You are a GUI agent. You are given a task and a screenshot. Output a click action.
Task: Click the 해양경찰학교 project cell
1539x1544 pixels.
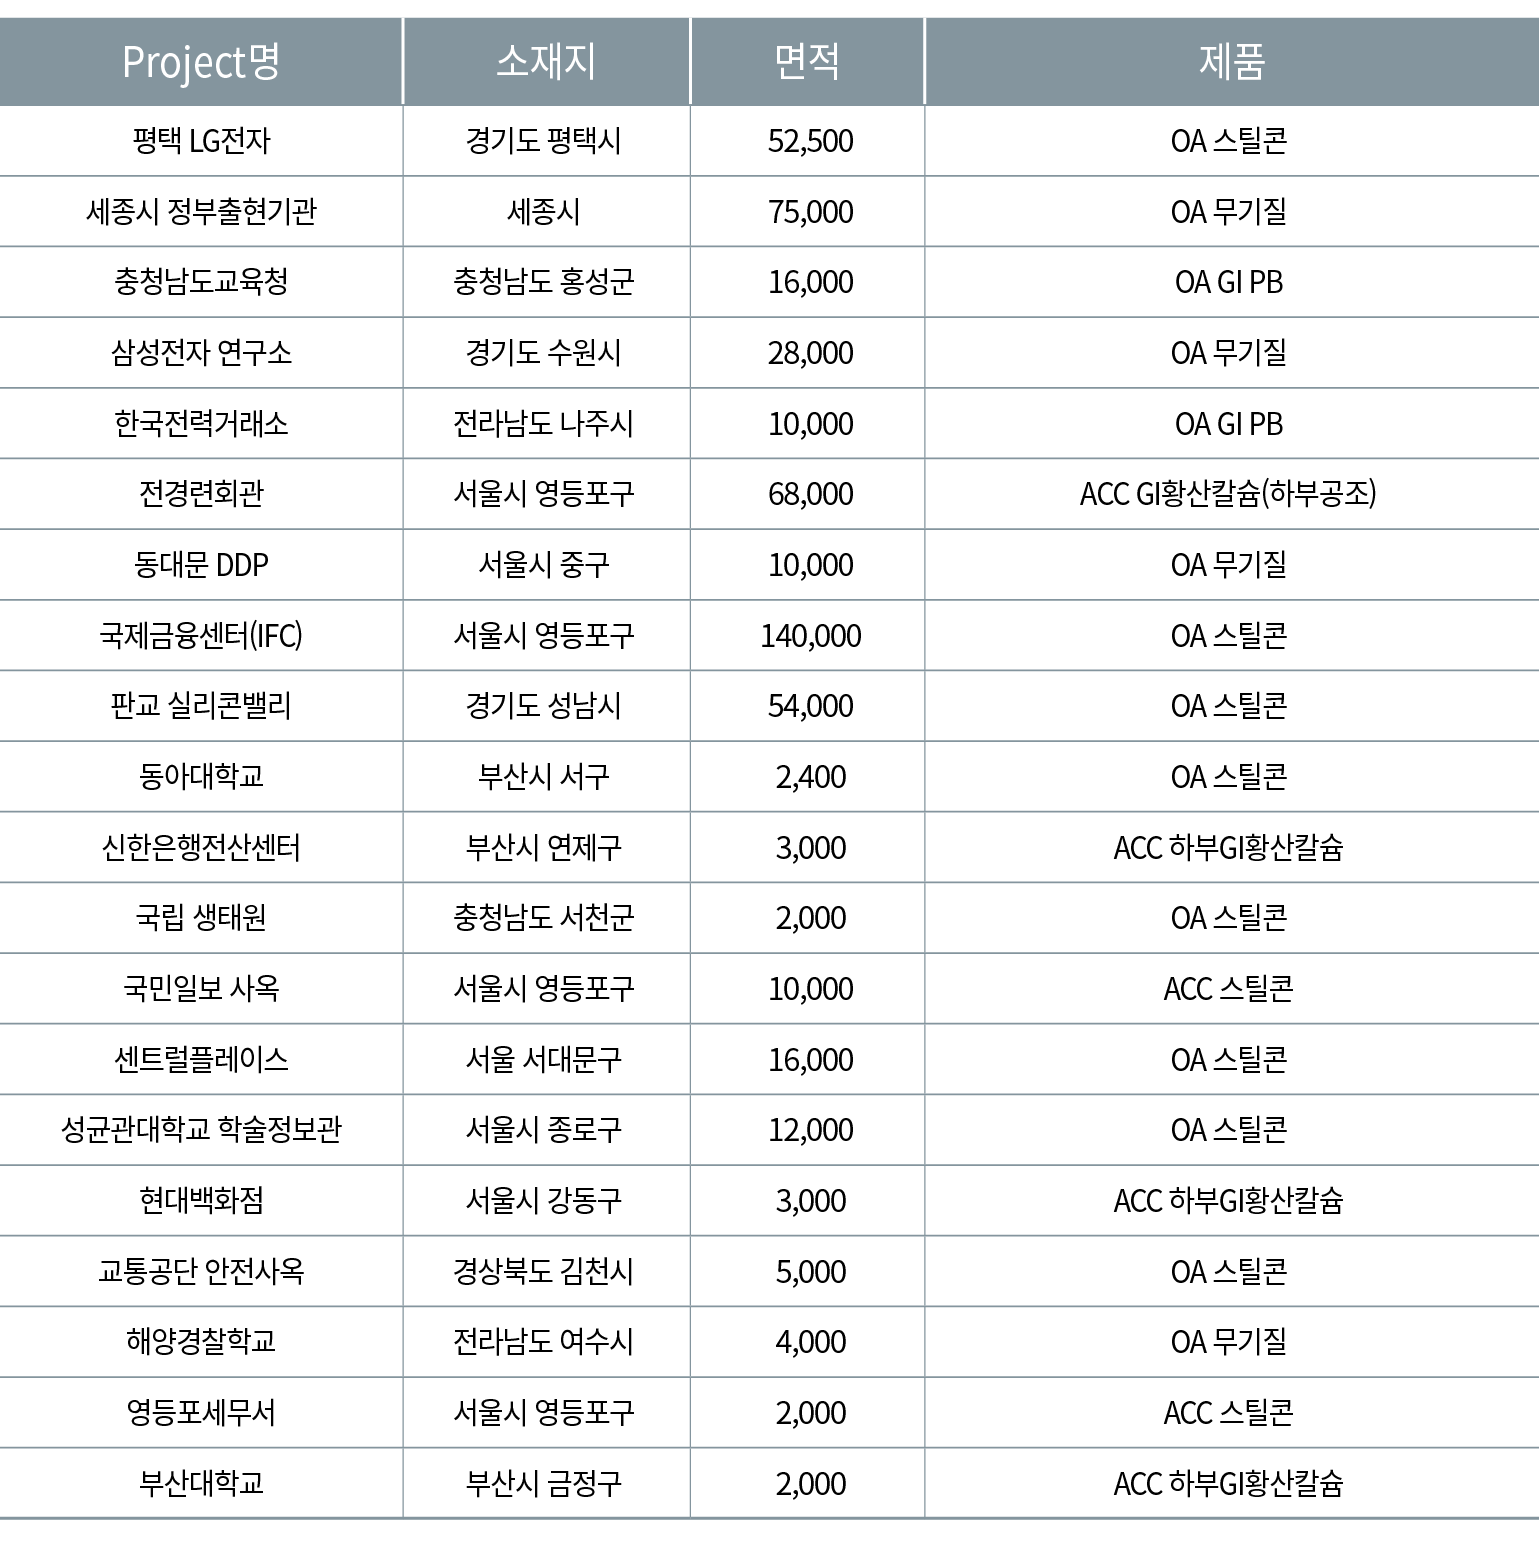(x=201, y=1342)
